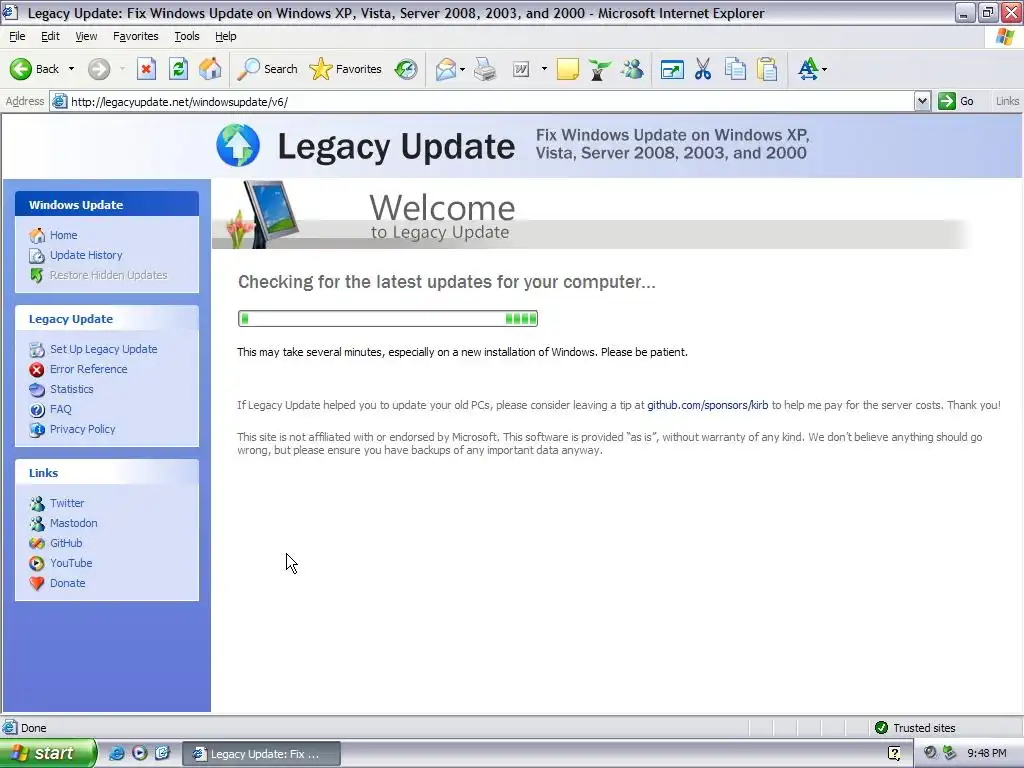Click the Cut scissors icon

703,69
